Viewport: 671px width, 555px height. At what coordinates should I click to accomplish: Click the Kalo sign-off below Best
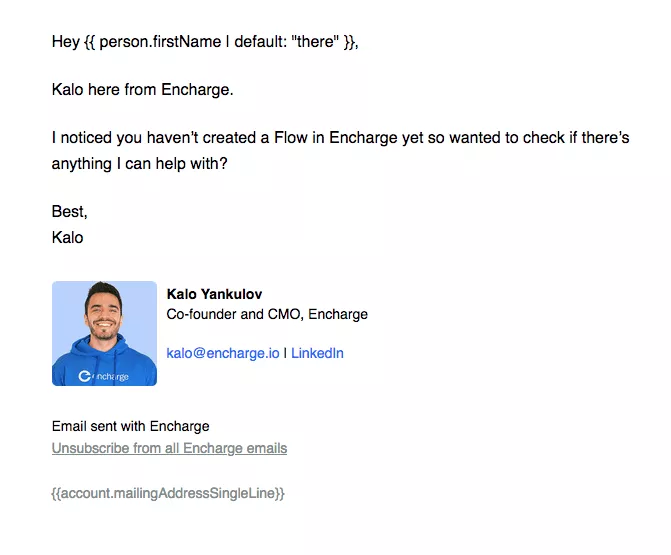pos(67,237)
